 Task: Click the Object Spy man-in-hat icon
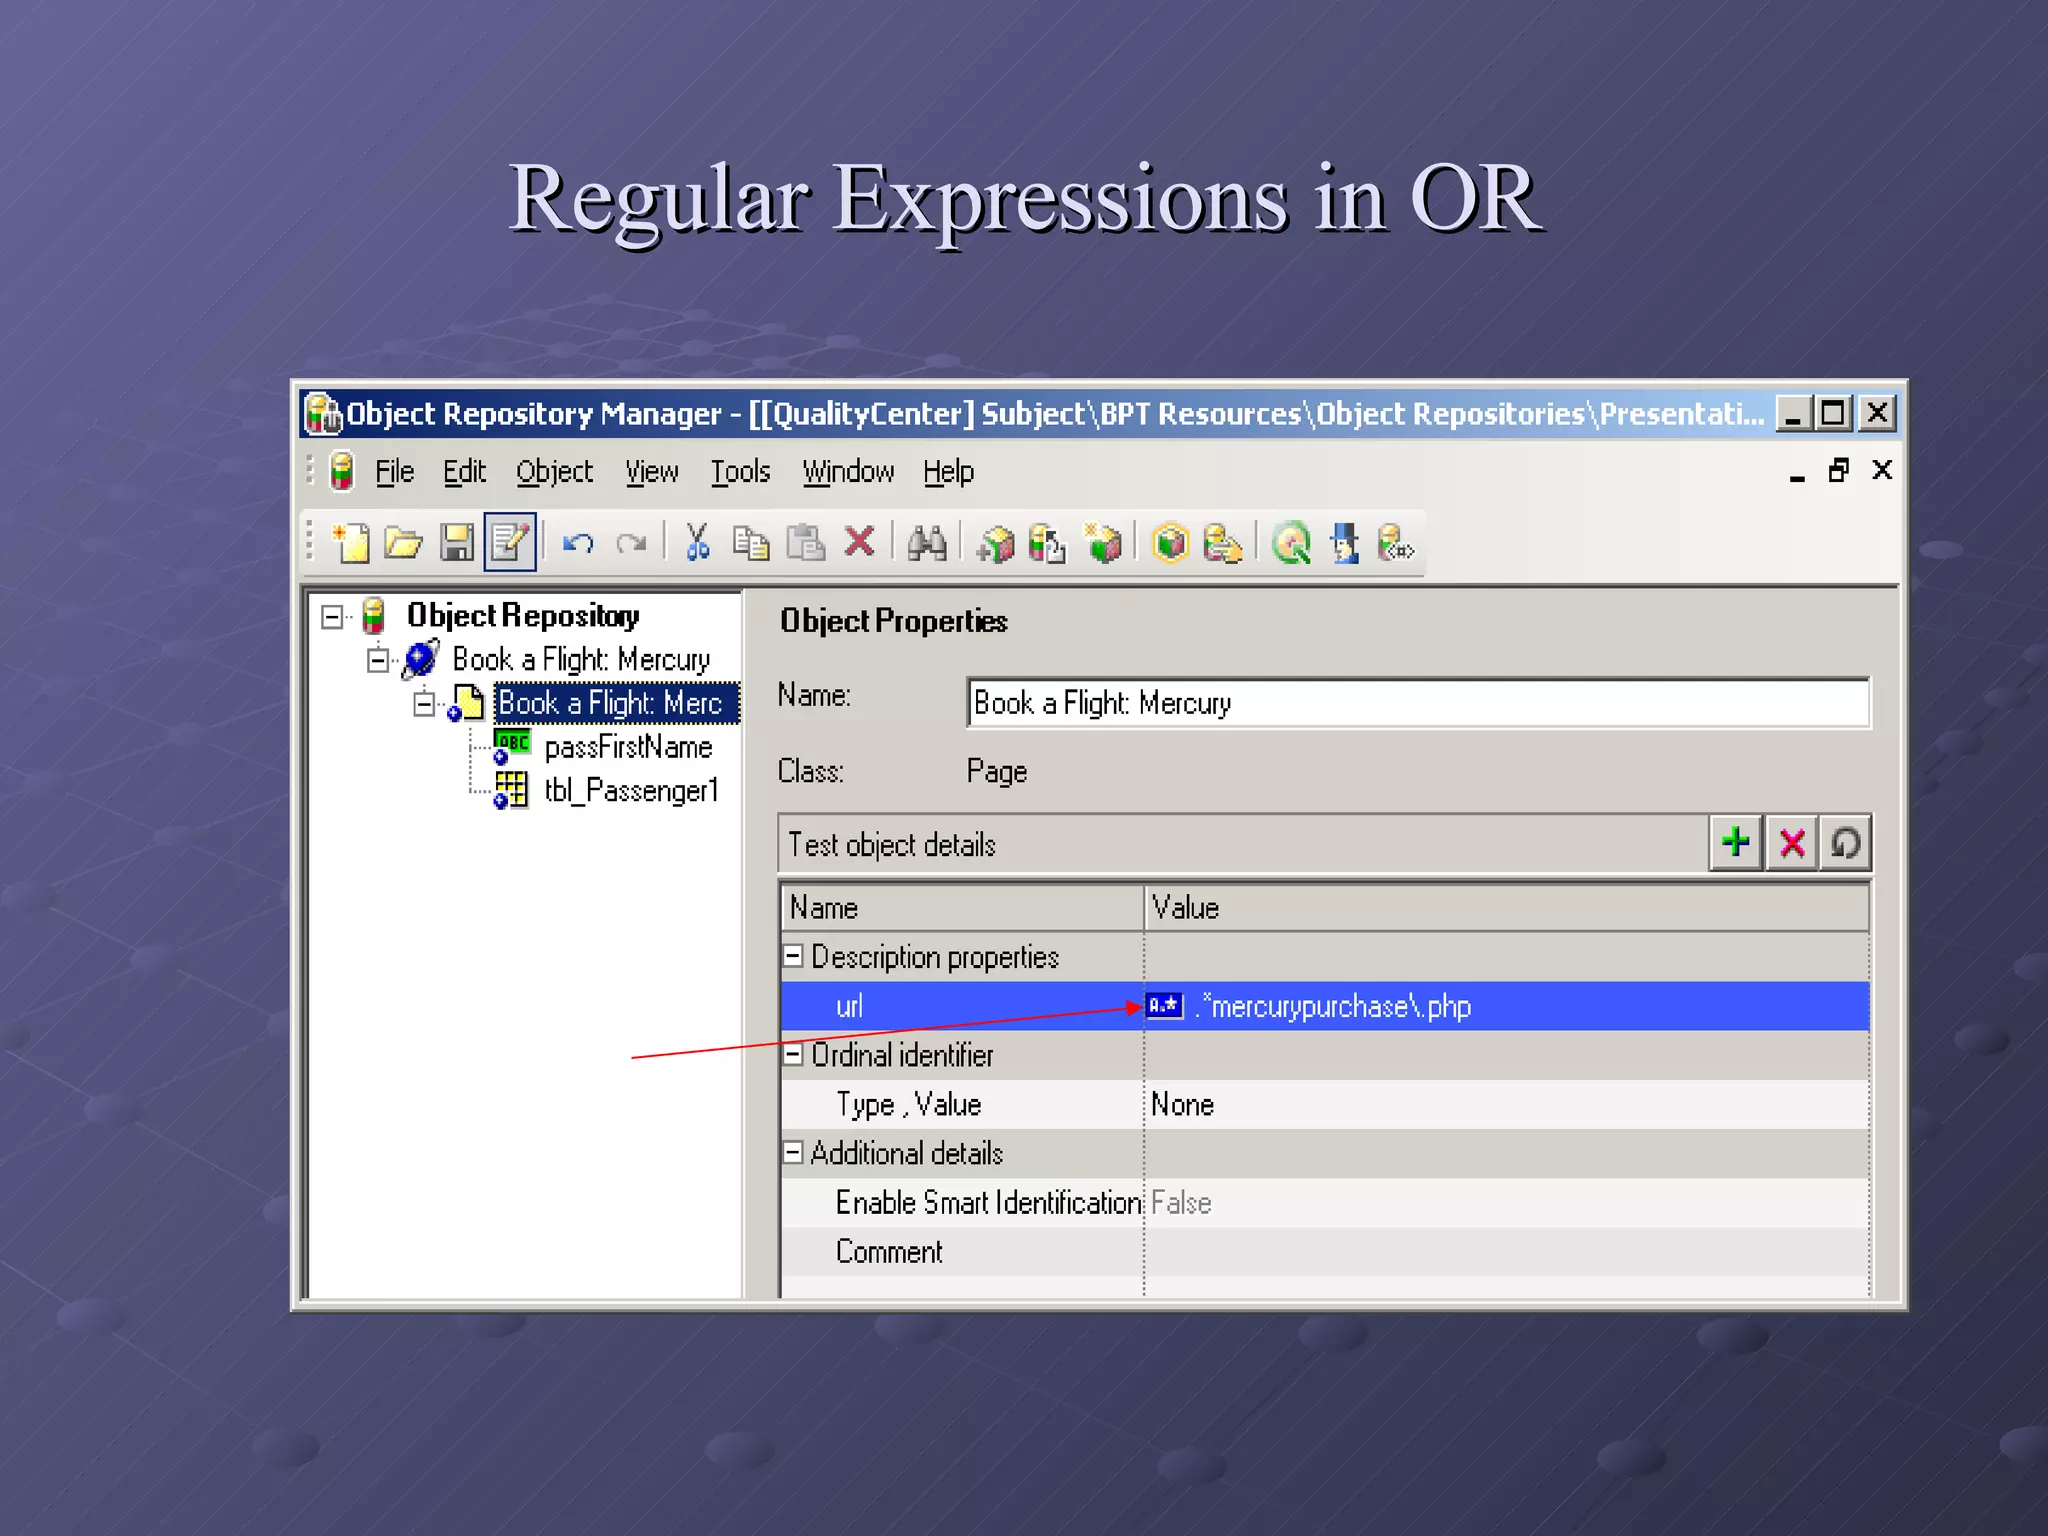coord(1345,543)
